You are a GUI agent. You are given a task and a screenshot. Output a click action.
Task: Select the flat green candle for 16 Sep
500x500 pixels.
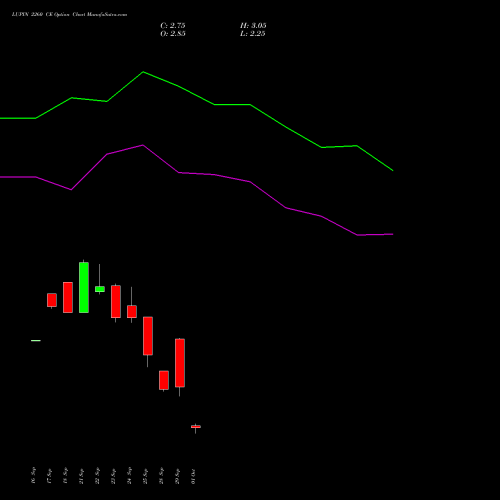pos(36,340)
